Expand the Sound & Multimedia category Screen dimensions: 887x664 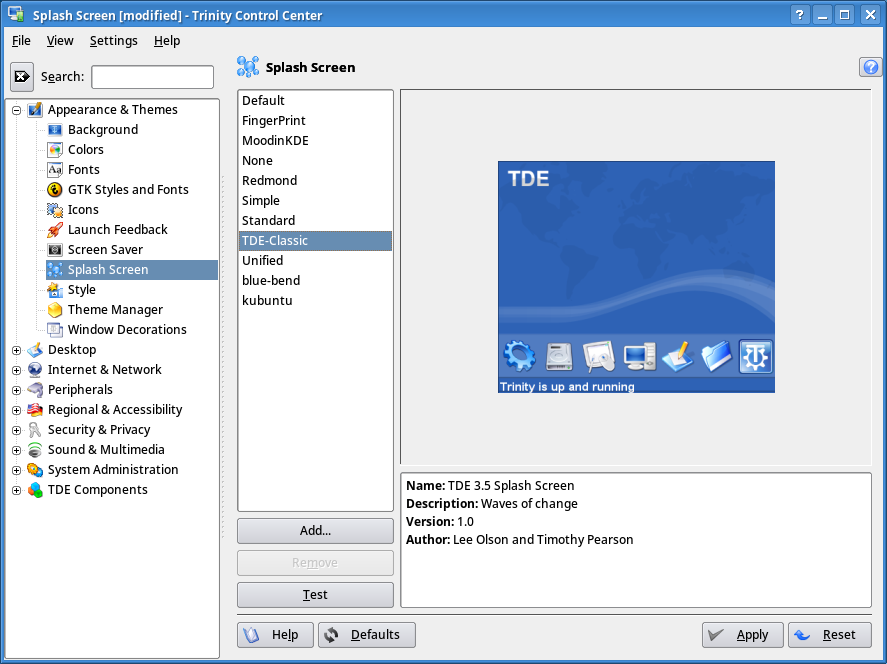[16, 450]
